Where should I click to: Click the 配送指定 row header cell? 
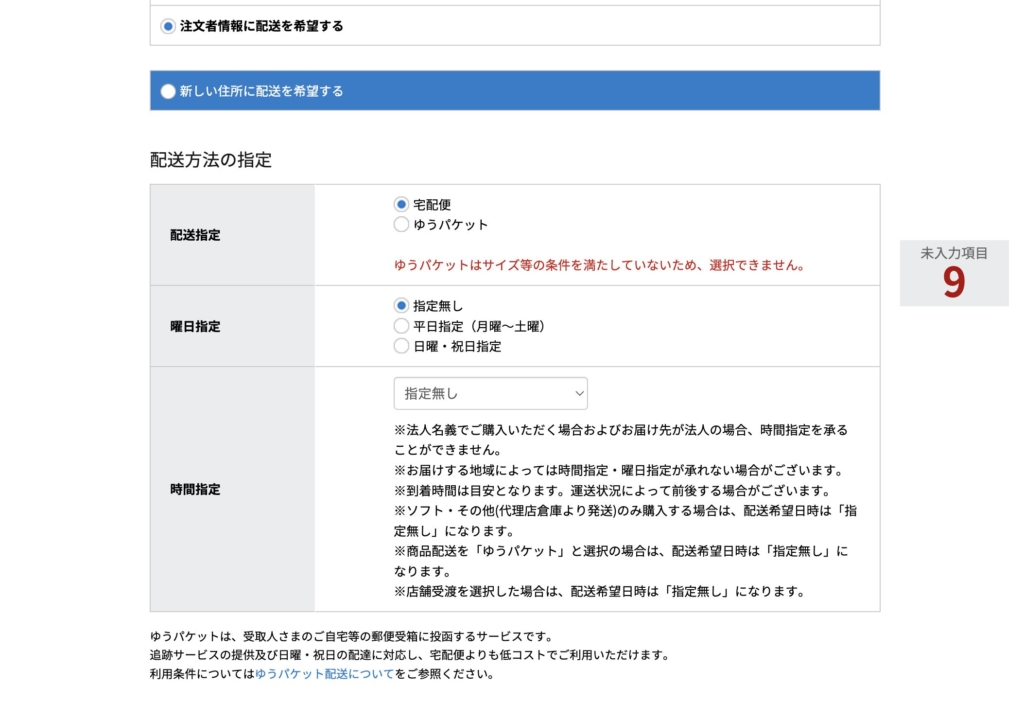195,236
